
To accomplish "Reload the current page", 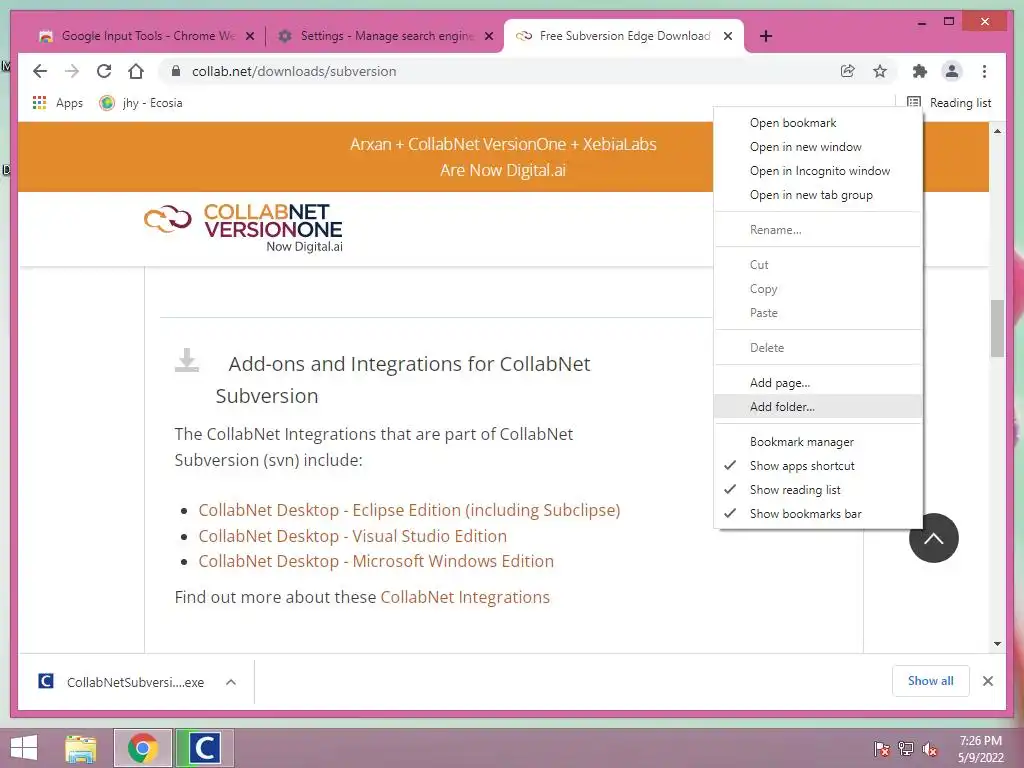I will tap(104, 71).
